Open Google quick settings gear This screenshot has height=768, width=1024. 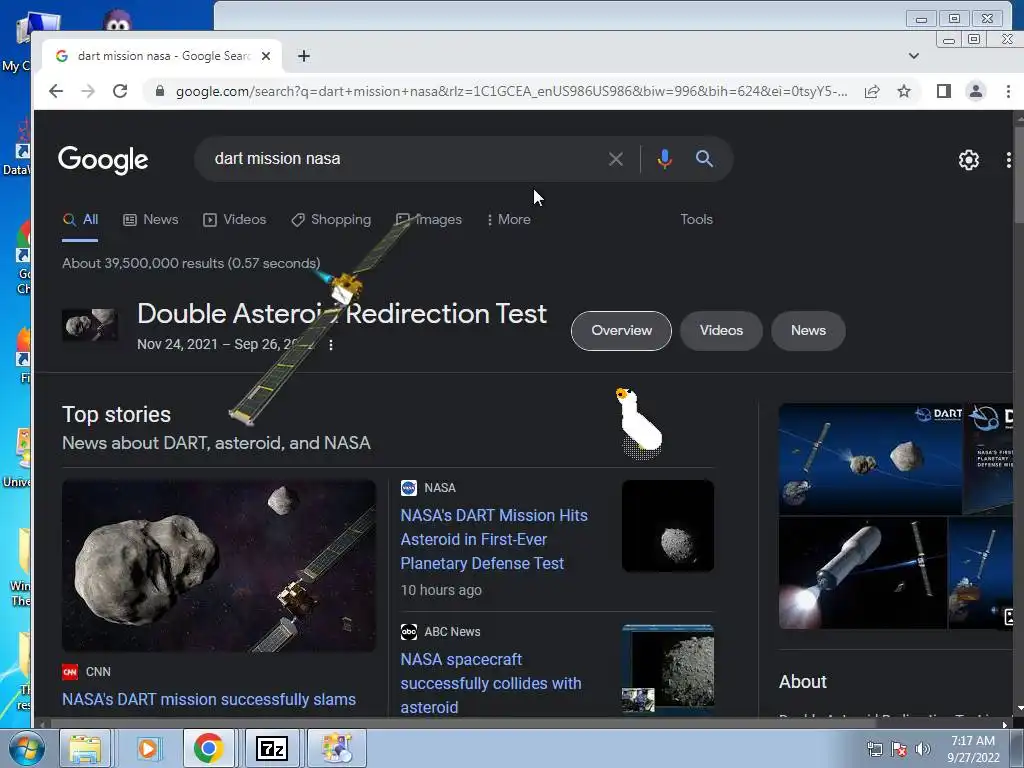coord(968,160)
